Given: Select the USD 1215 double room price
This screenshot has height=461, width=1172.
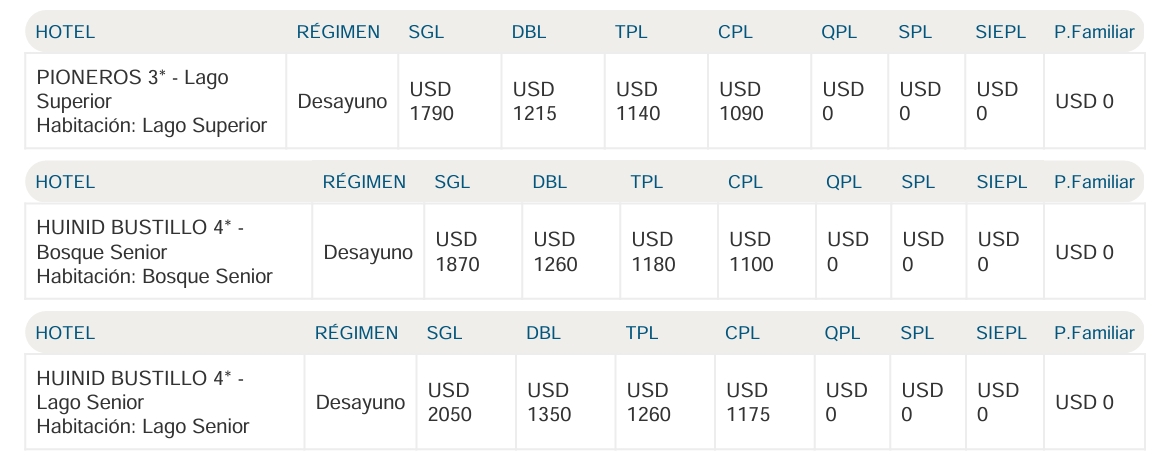Looking at the screenshot, I should pos(535,101).
